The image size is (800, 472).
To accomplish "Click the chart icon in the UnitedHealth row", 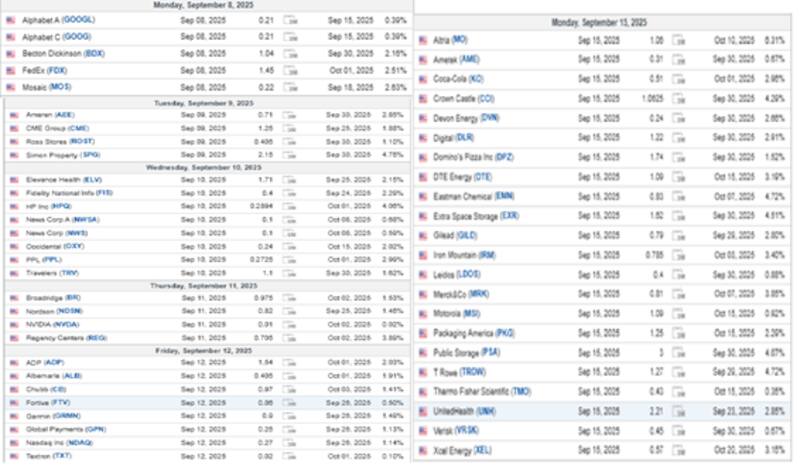I will tap(677, 410).
